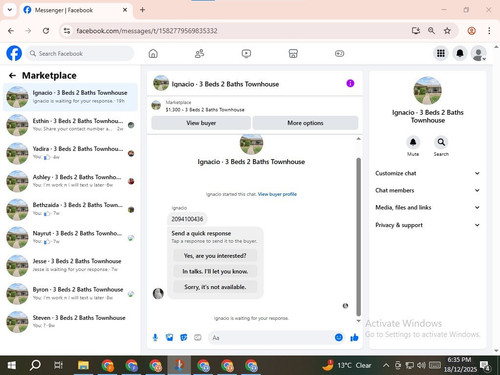
Task: Record a voice clip with microphone icon
Action: pyautogui.click(x=155, y=338)
